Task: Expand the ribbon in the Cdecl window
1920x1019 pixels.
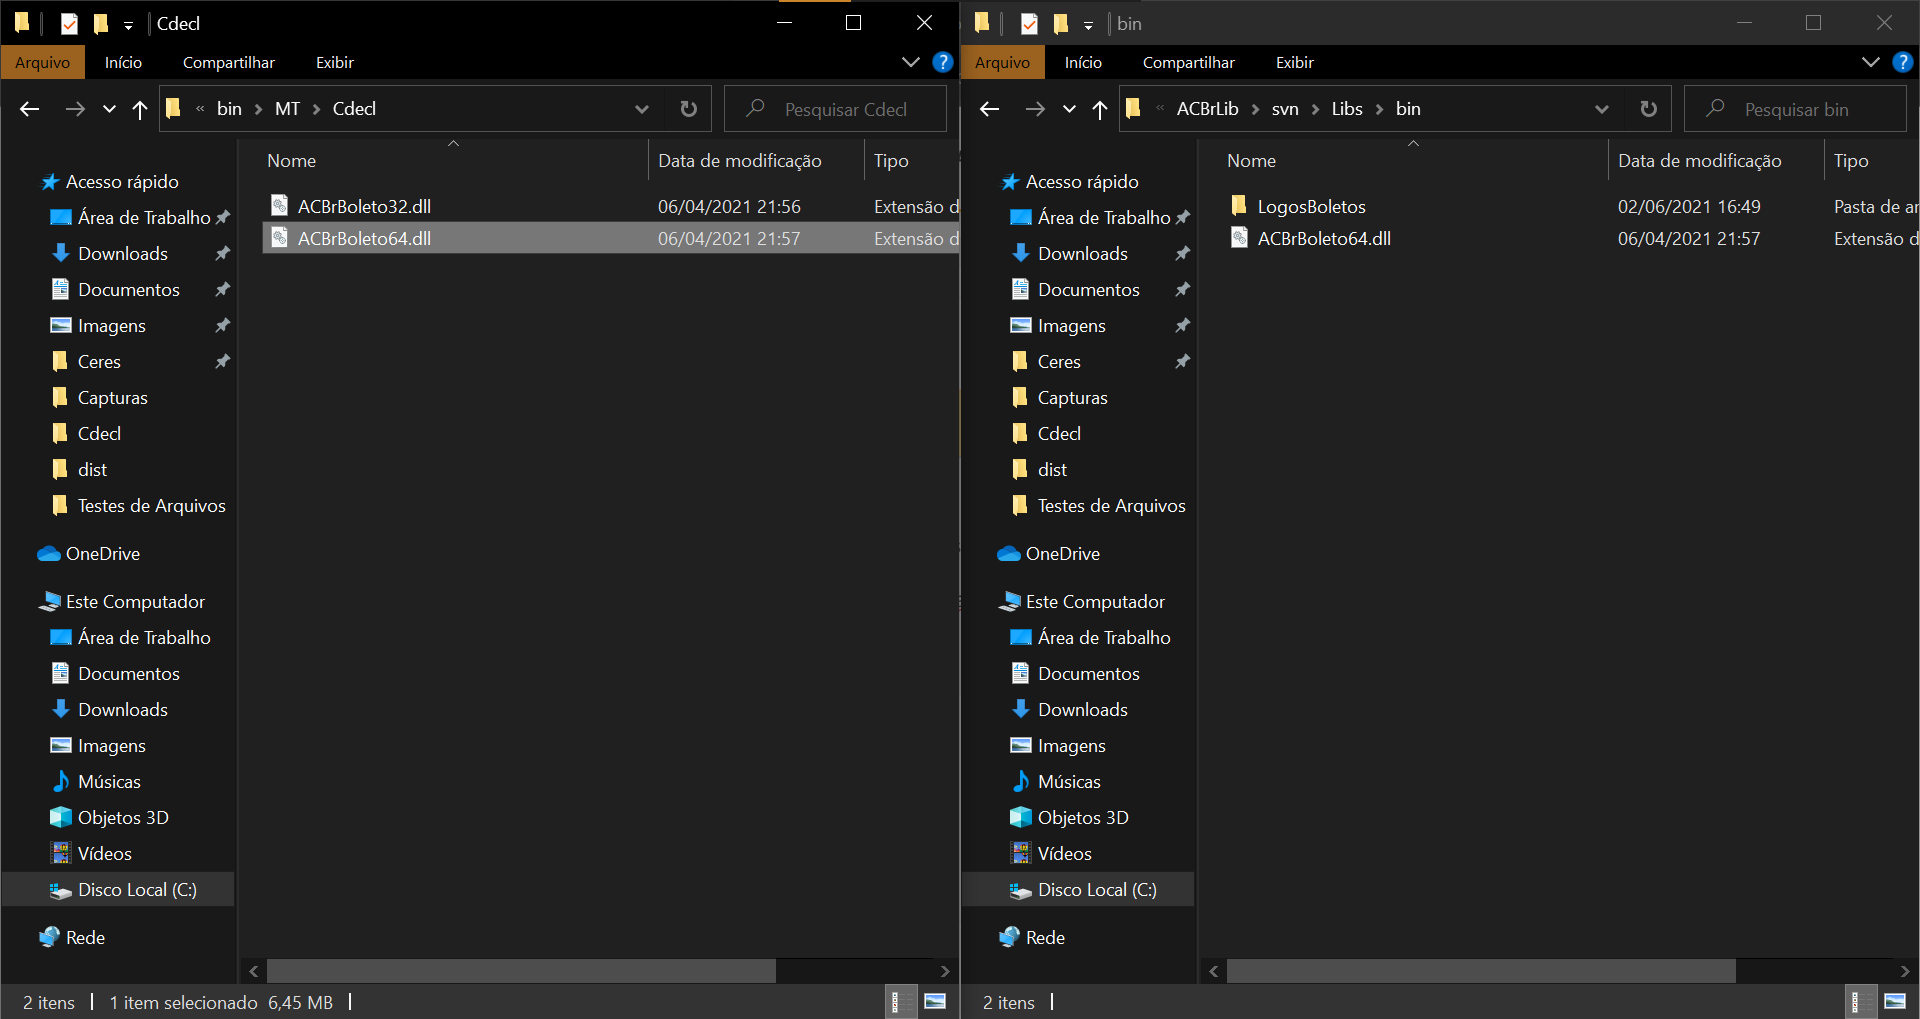Action: tap(910, 62)
